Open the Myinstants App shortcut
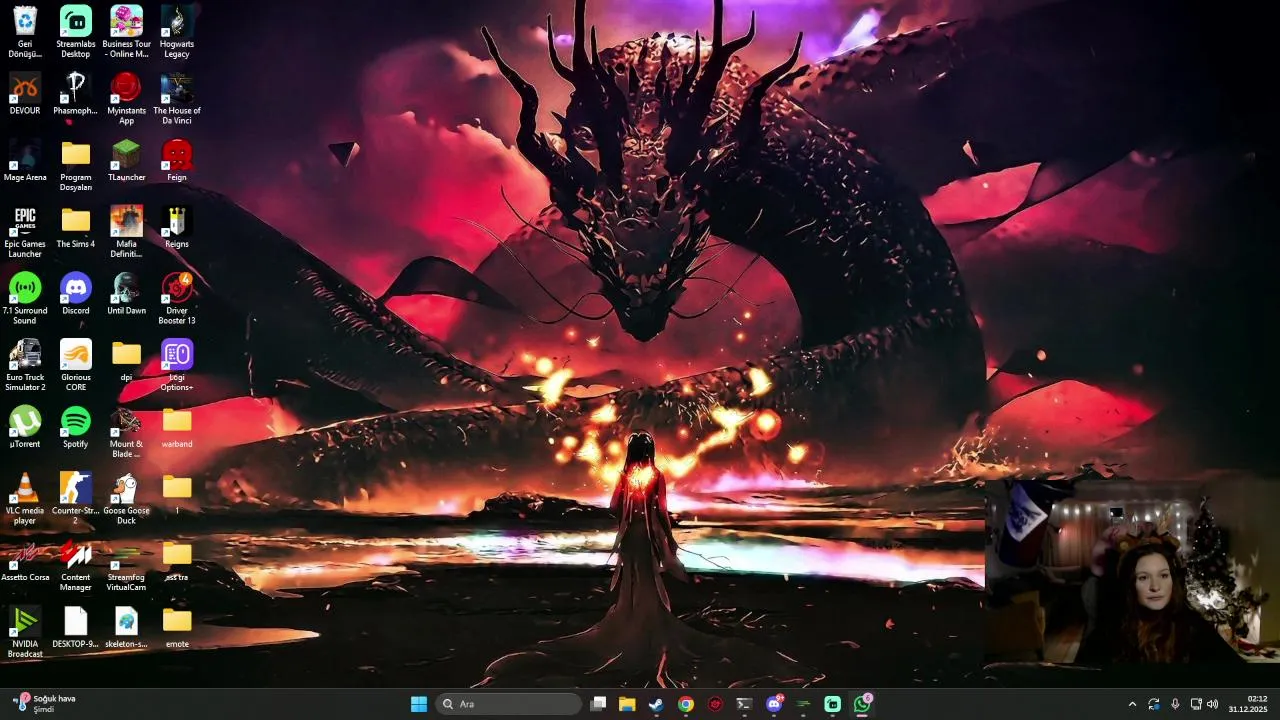Viewport: 1280px width, 720px height. 126,99
